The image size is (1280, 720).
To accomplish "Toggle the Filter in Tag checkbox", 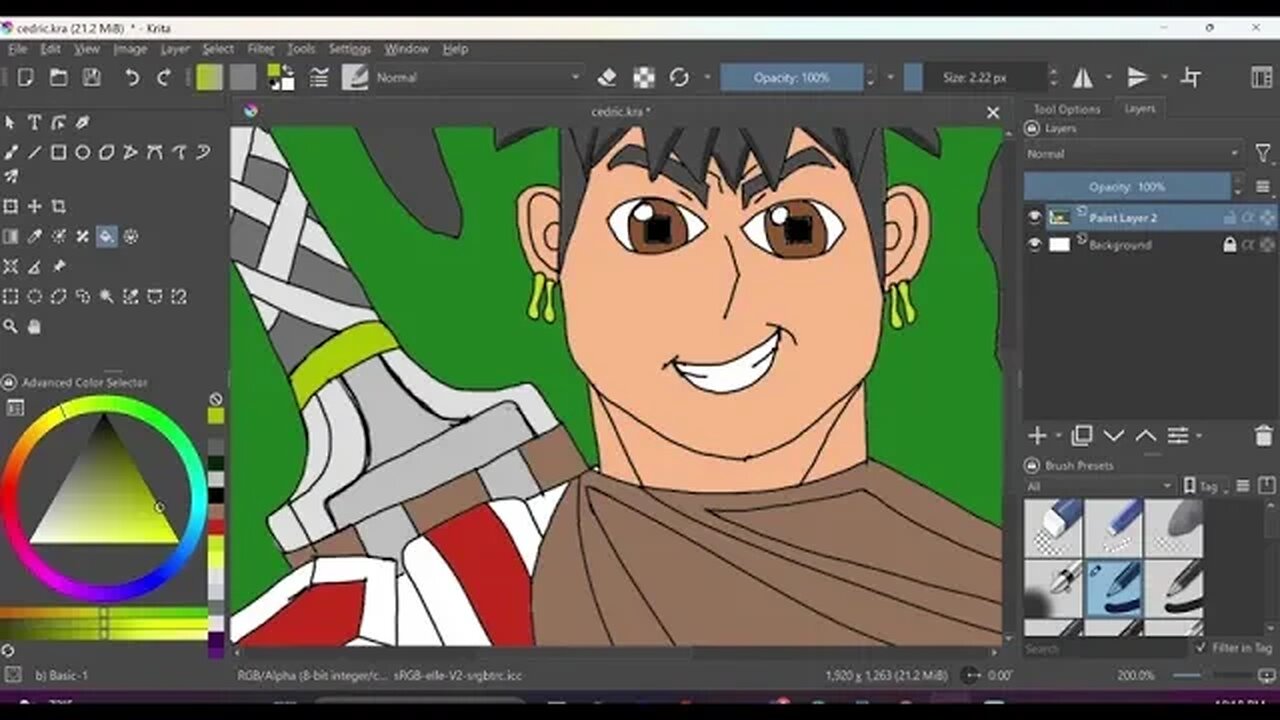I will [x=1200, y=648].
